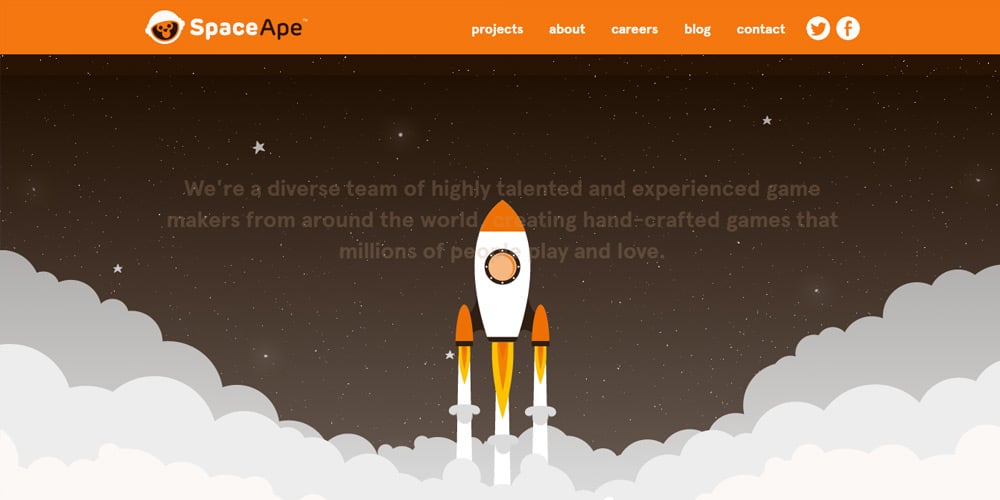Click the large star above the tagline's left side
The width and height of the screenshot is (1000, 500).
258,147
